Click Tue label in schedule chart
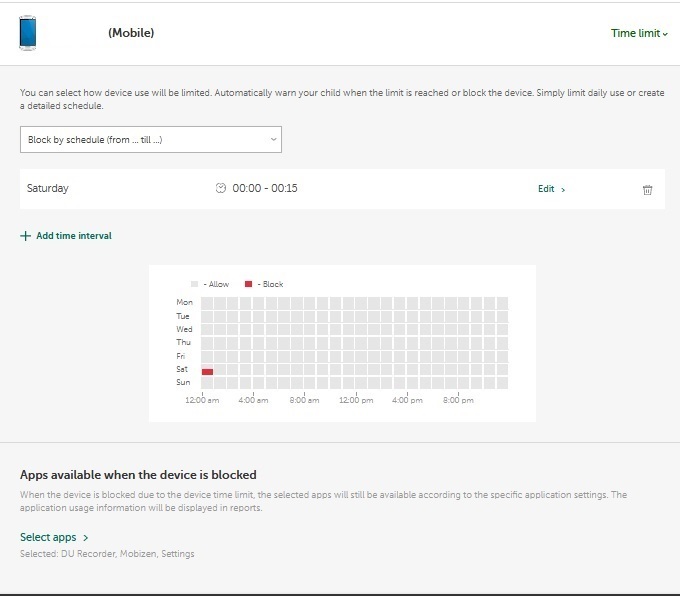Viewport: 680px width, 598px height. [183, 316]
